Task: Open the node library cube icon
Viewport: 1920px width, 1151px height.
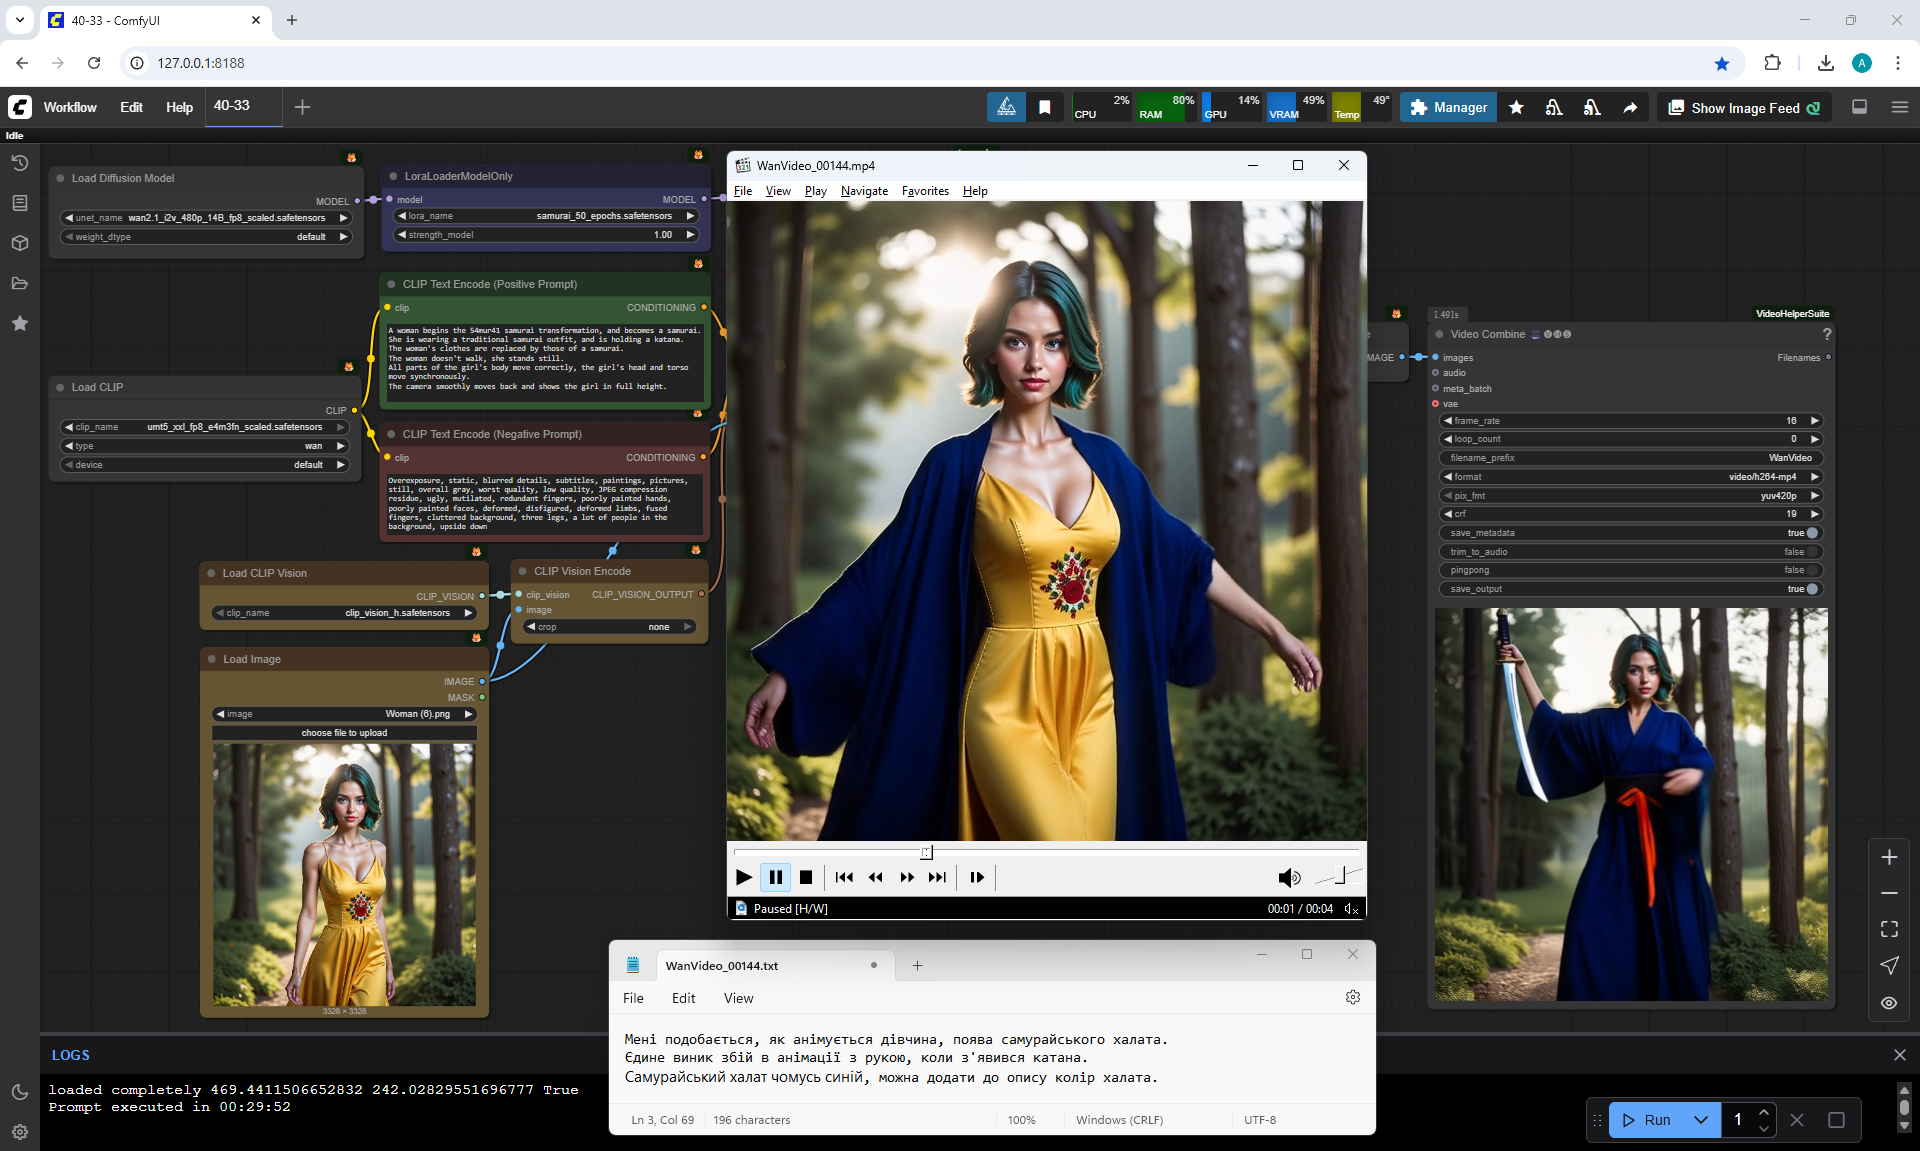Action: [x=20, y=243]
